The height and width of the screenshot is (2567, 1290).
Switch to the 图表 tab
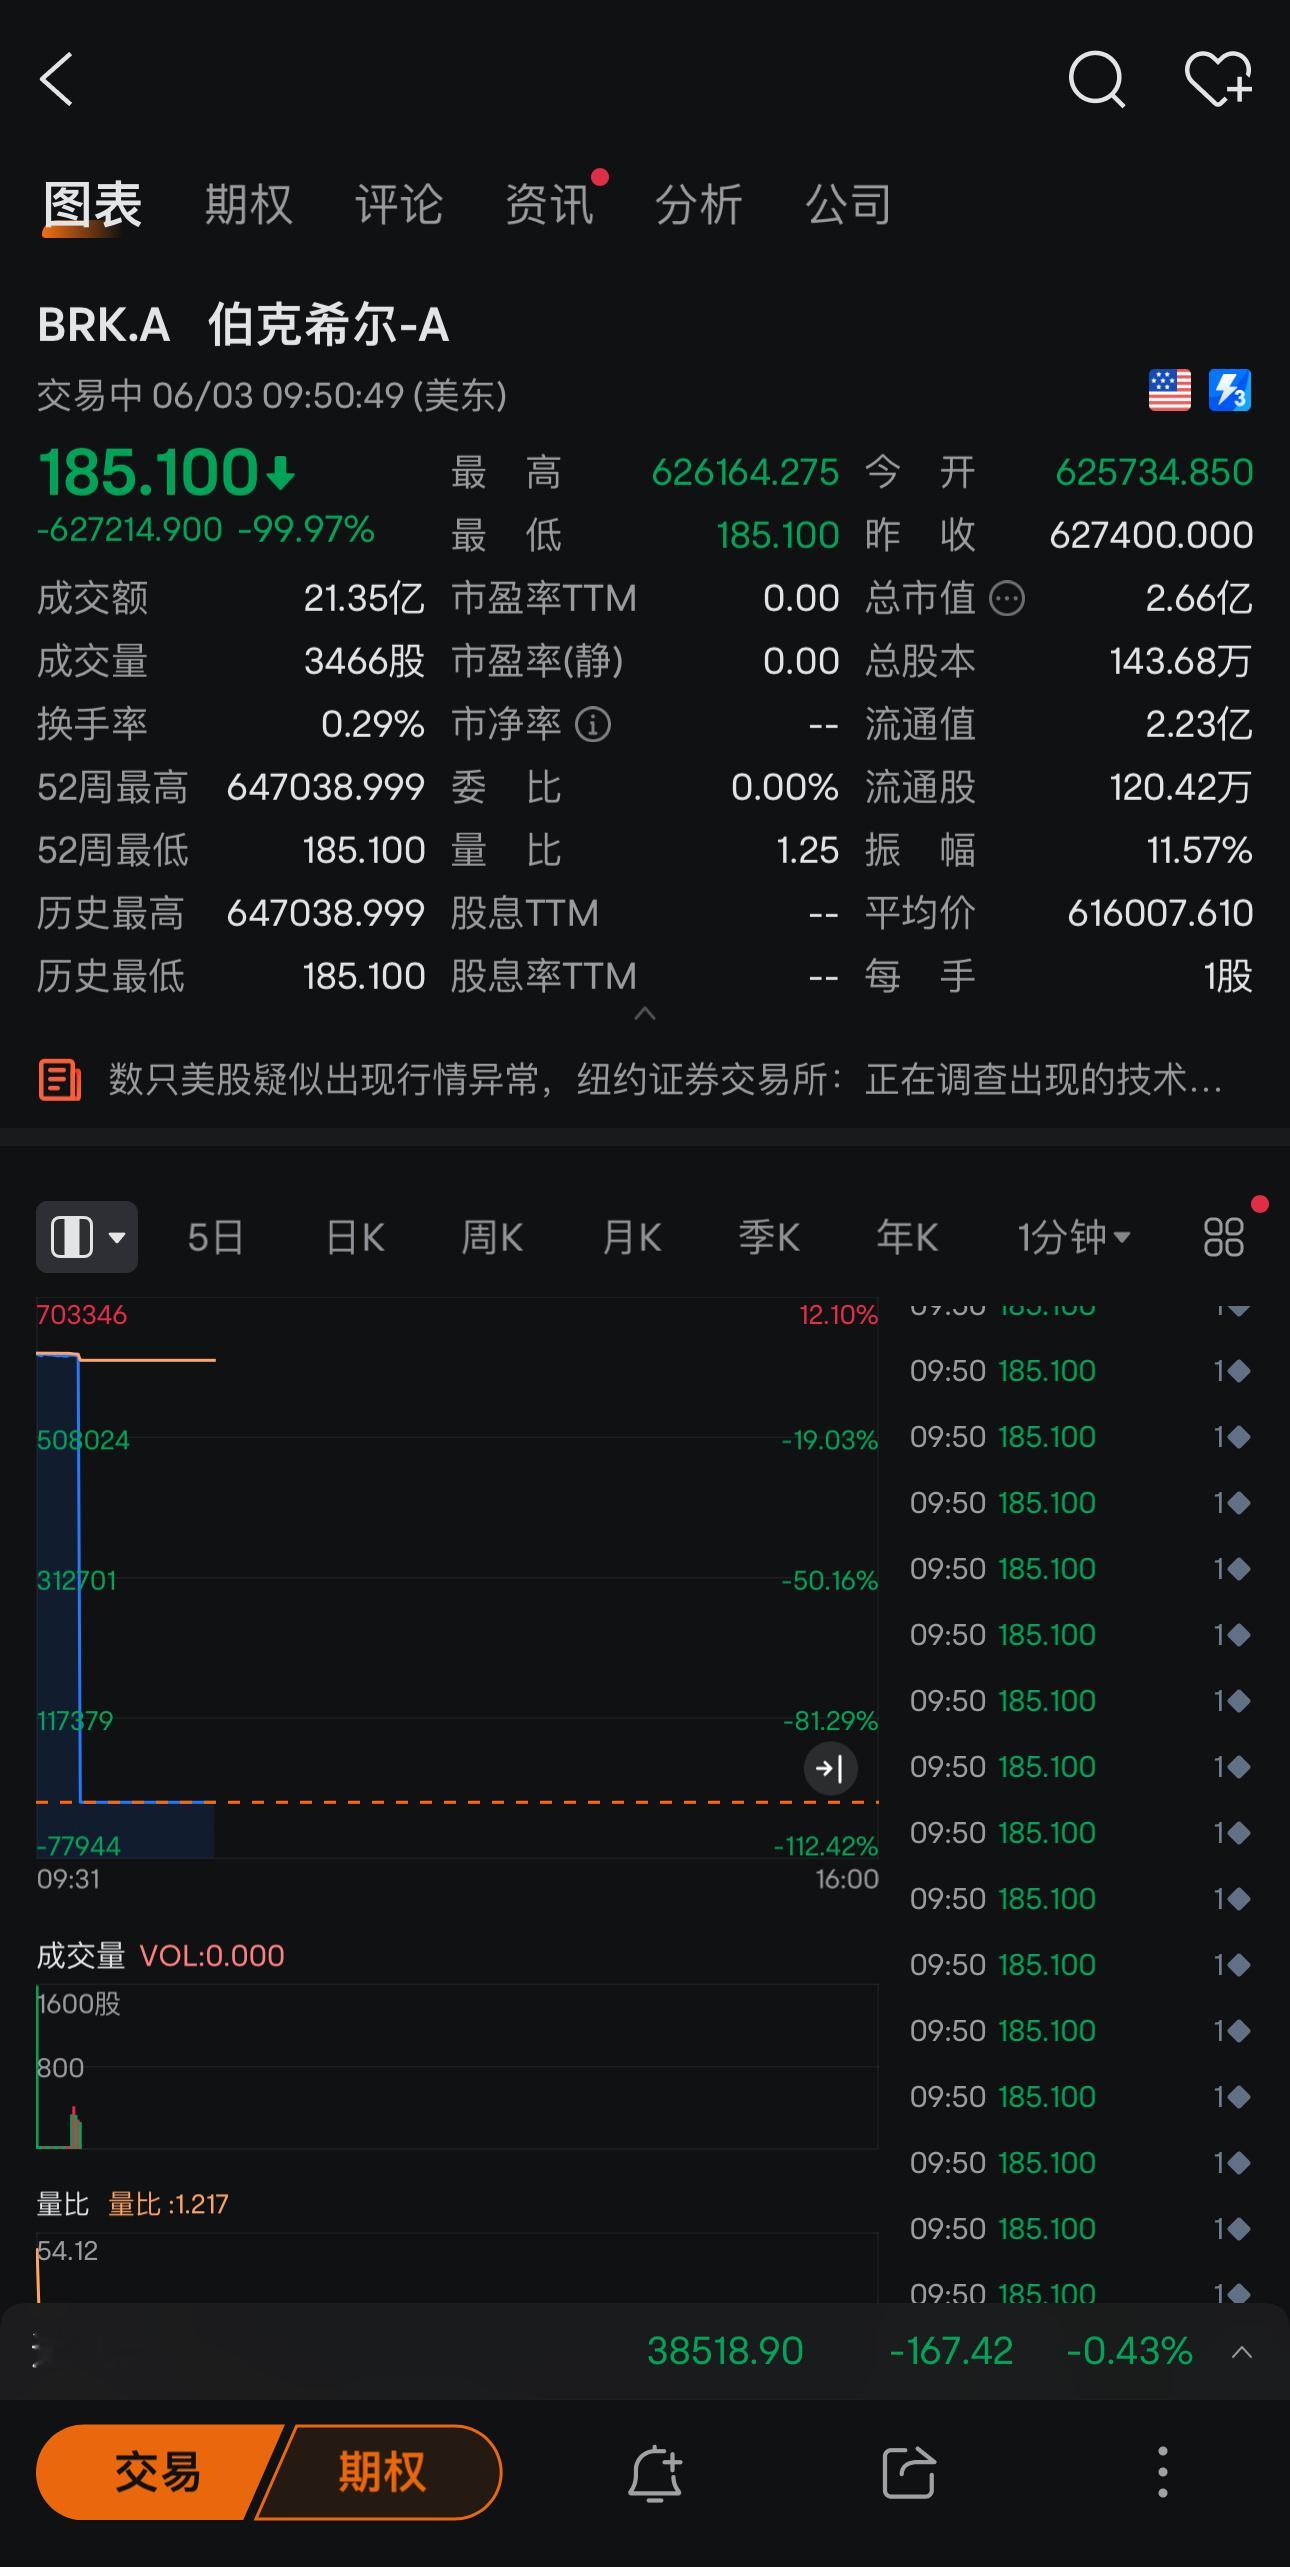[92, 205]
